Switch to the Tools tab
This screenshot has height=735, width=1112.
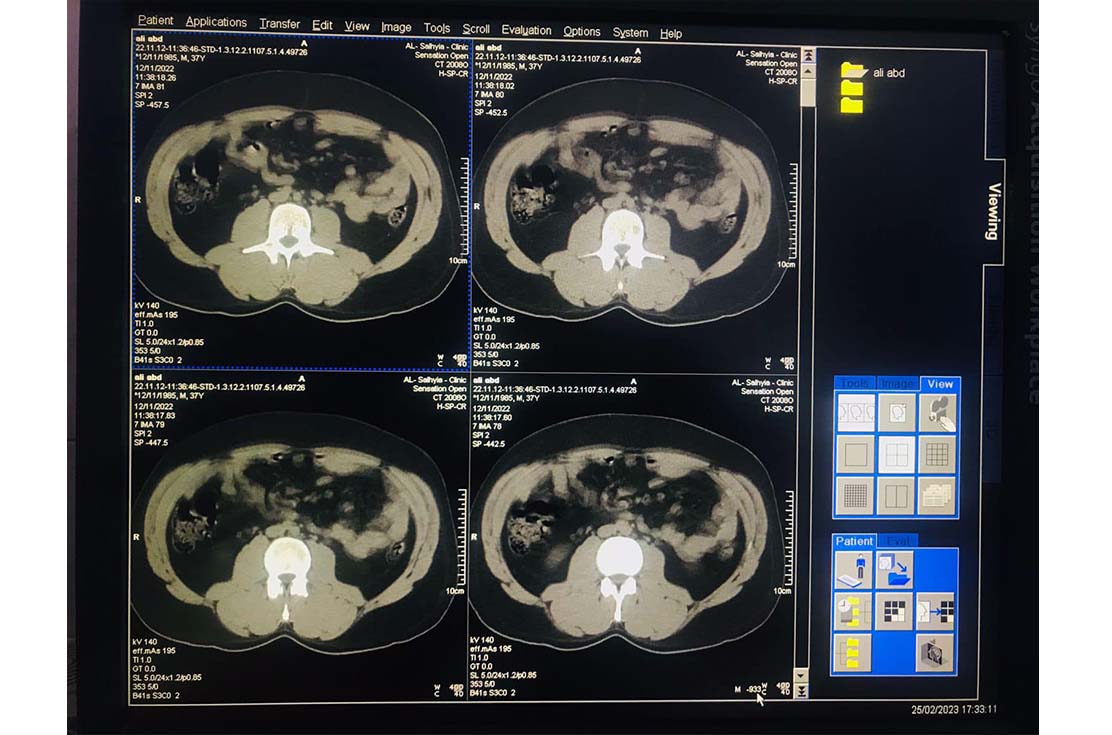855,384
